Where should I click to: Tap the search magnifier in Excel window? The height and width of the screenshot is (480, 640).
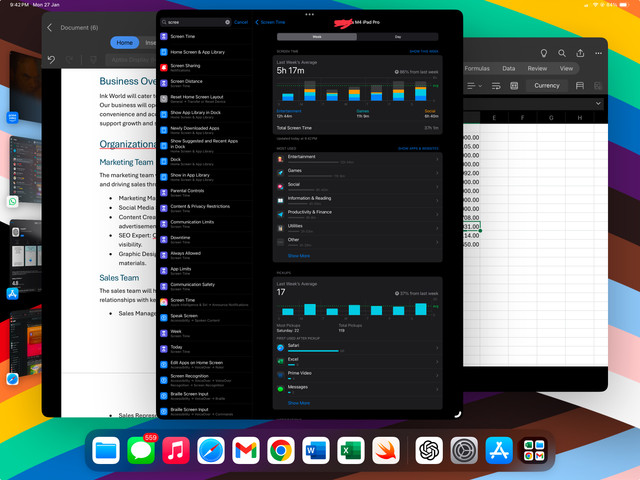(562, 53)
